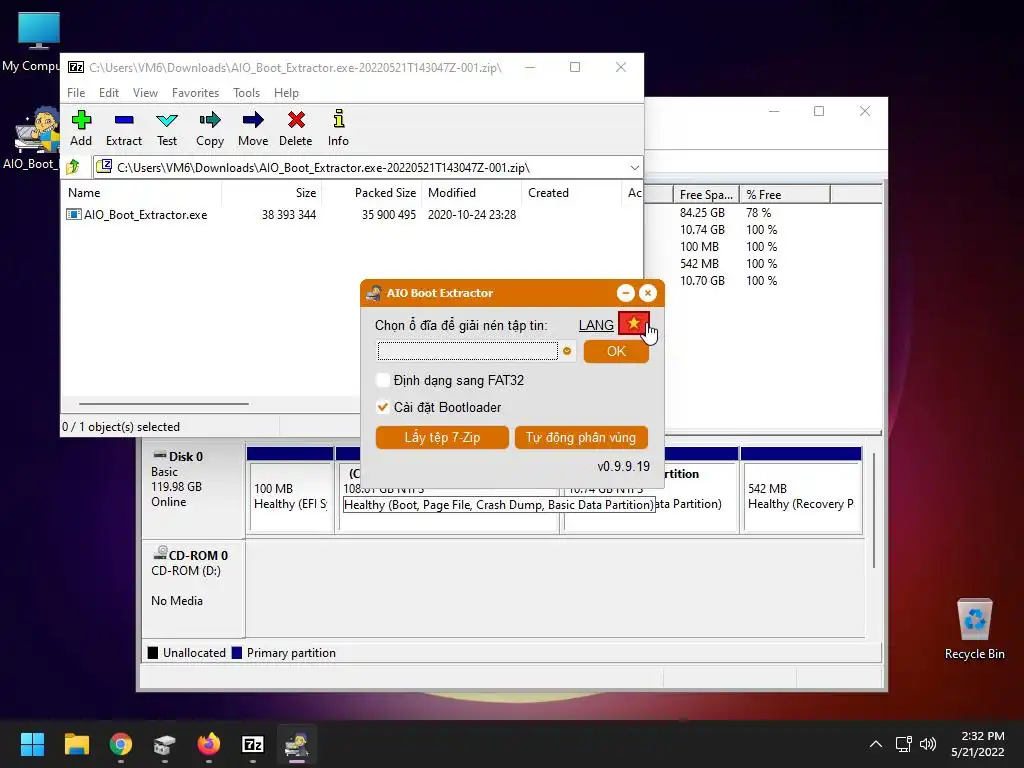The width and height of the screenshot is (1024, 768).
Task: Open the Edit menu in 7-Zip
Action: tap(108, 93)
